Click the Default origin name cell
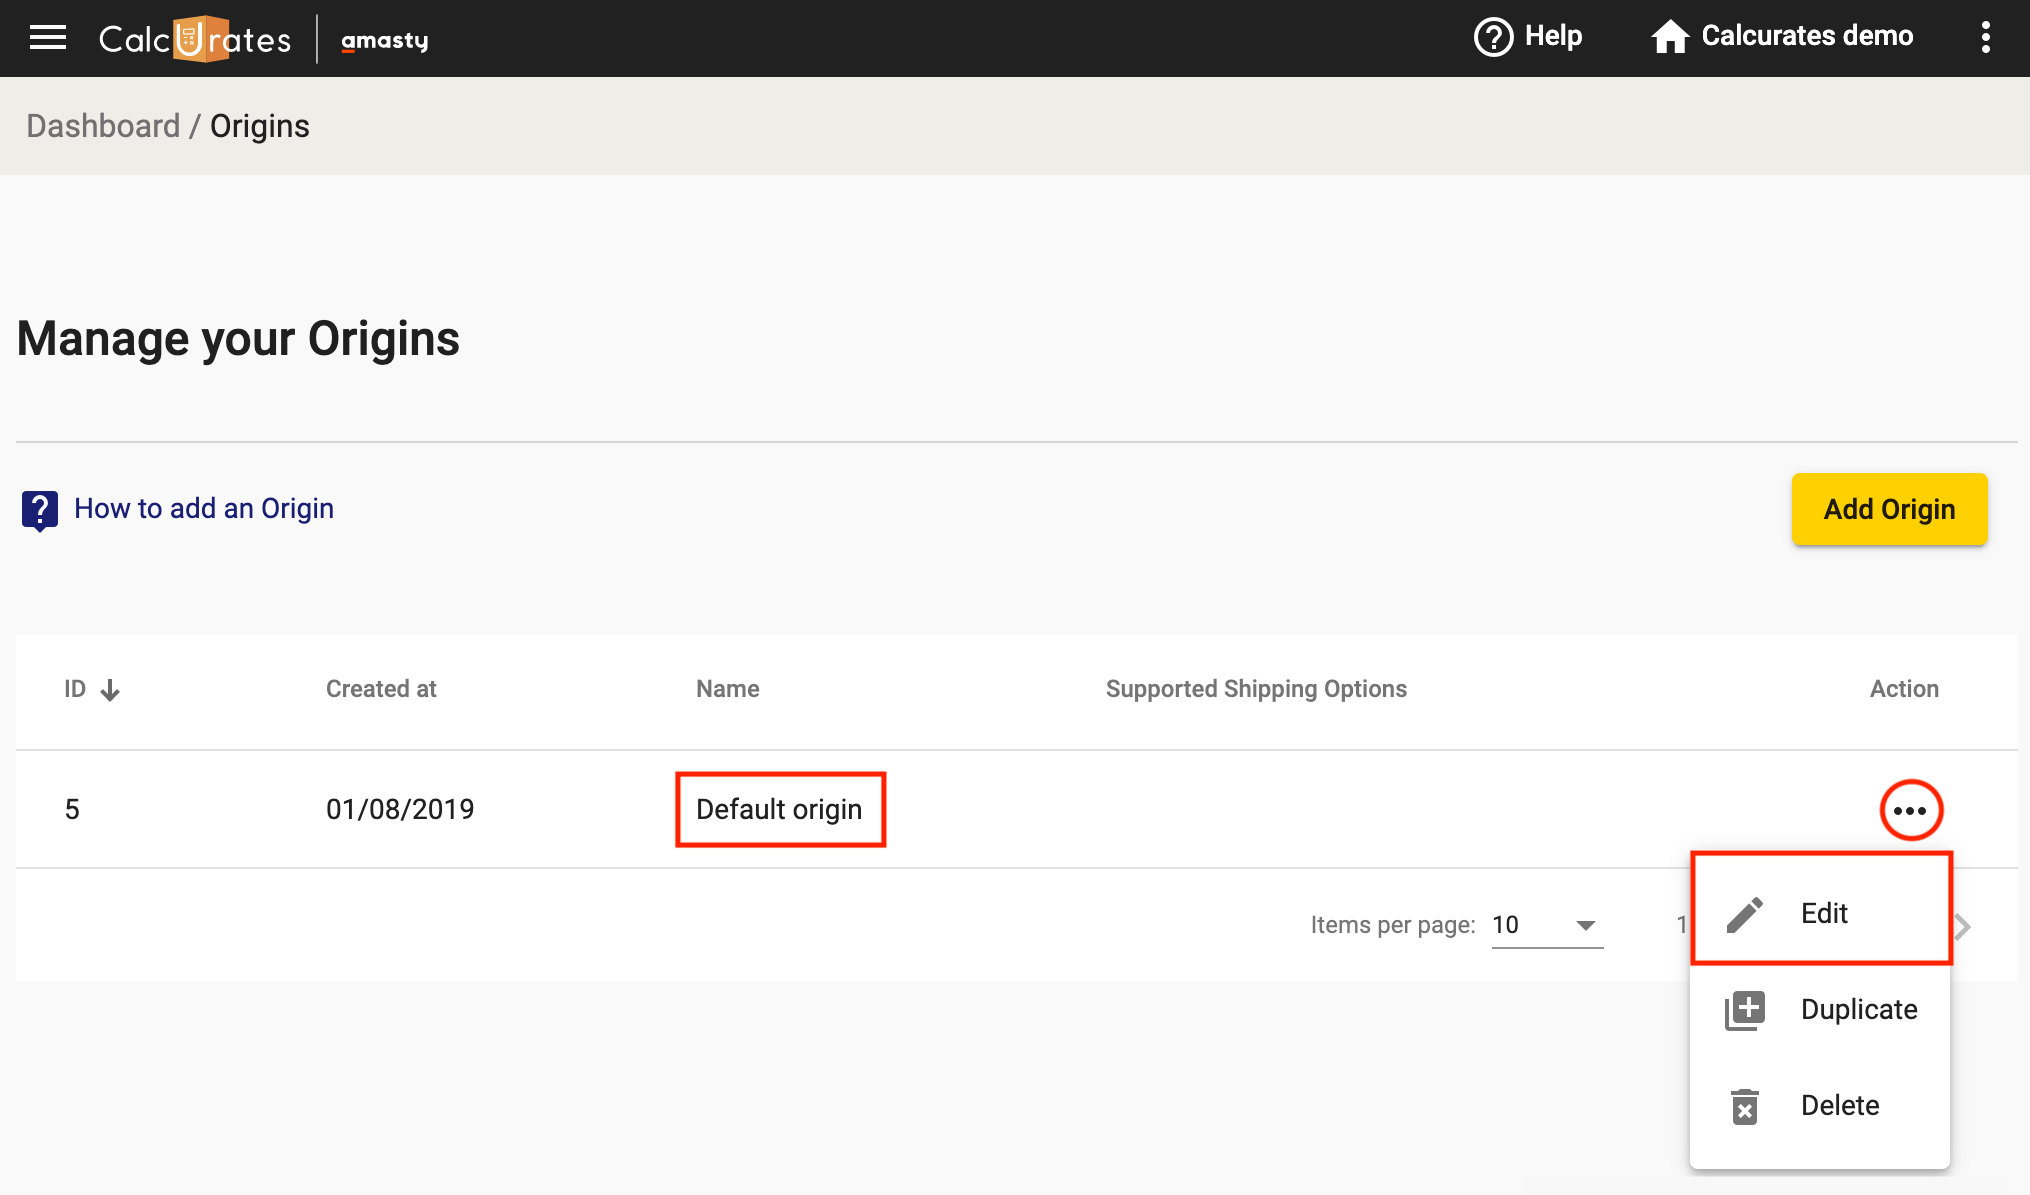Image resolution: width=2030 pixels, height=1195 pixels. coord(779,809)
